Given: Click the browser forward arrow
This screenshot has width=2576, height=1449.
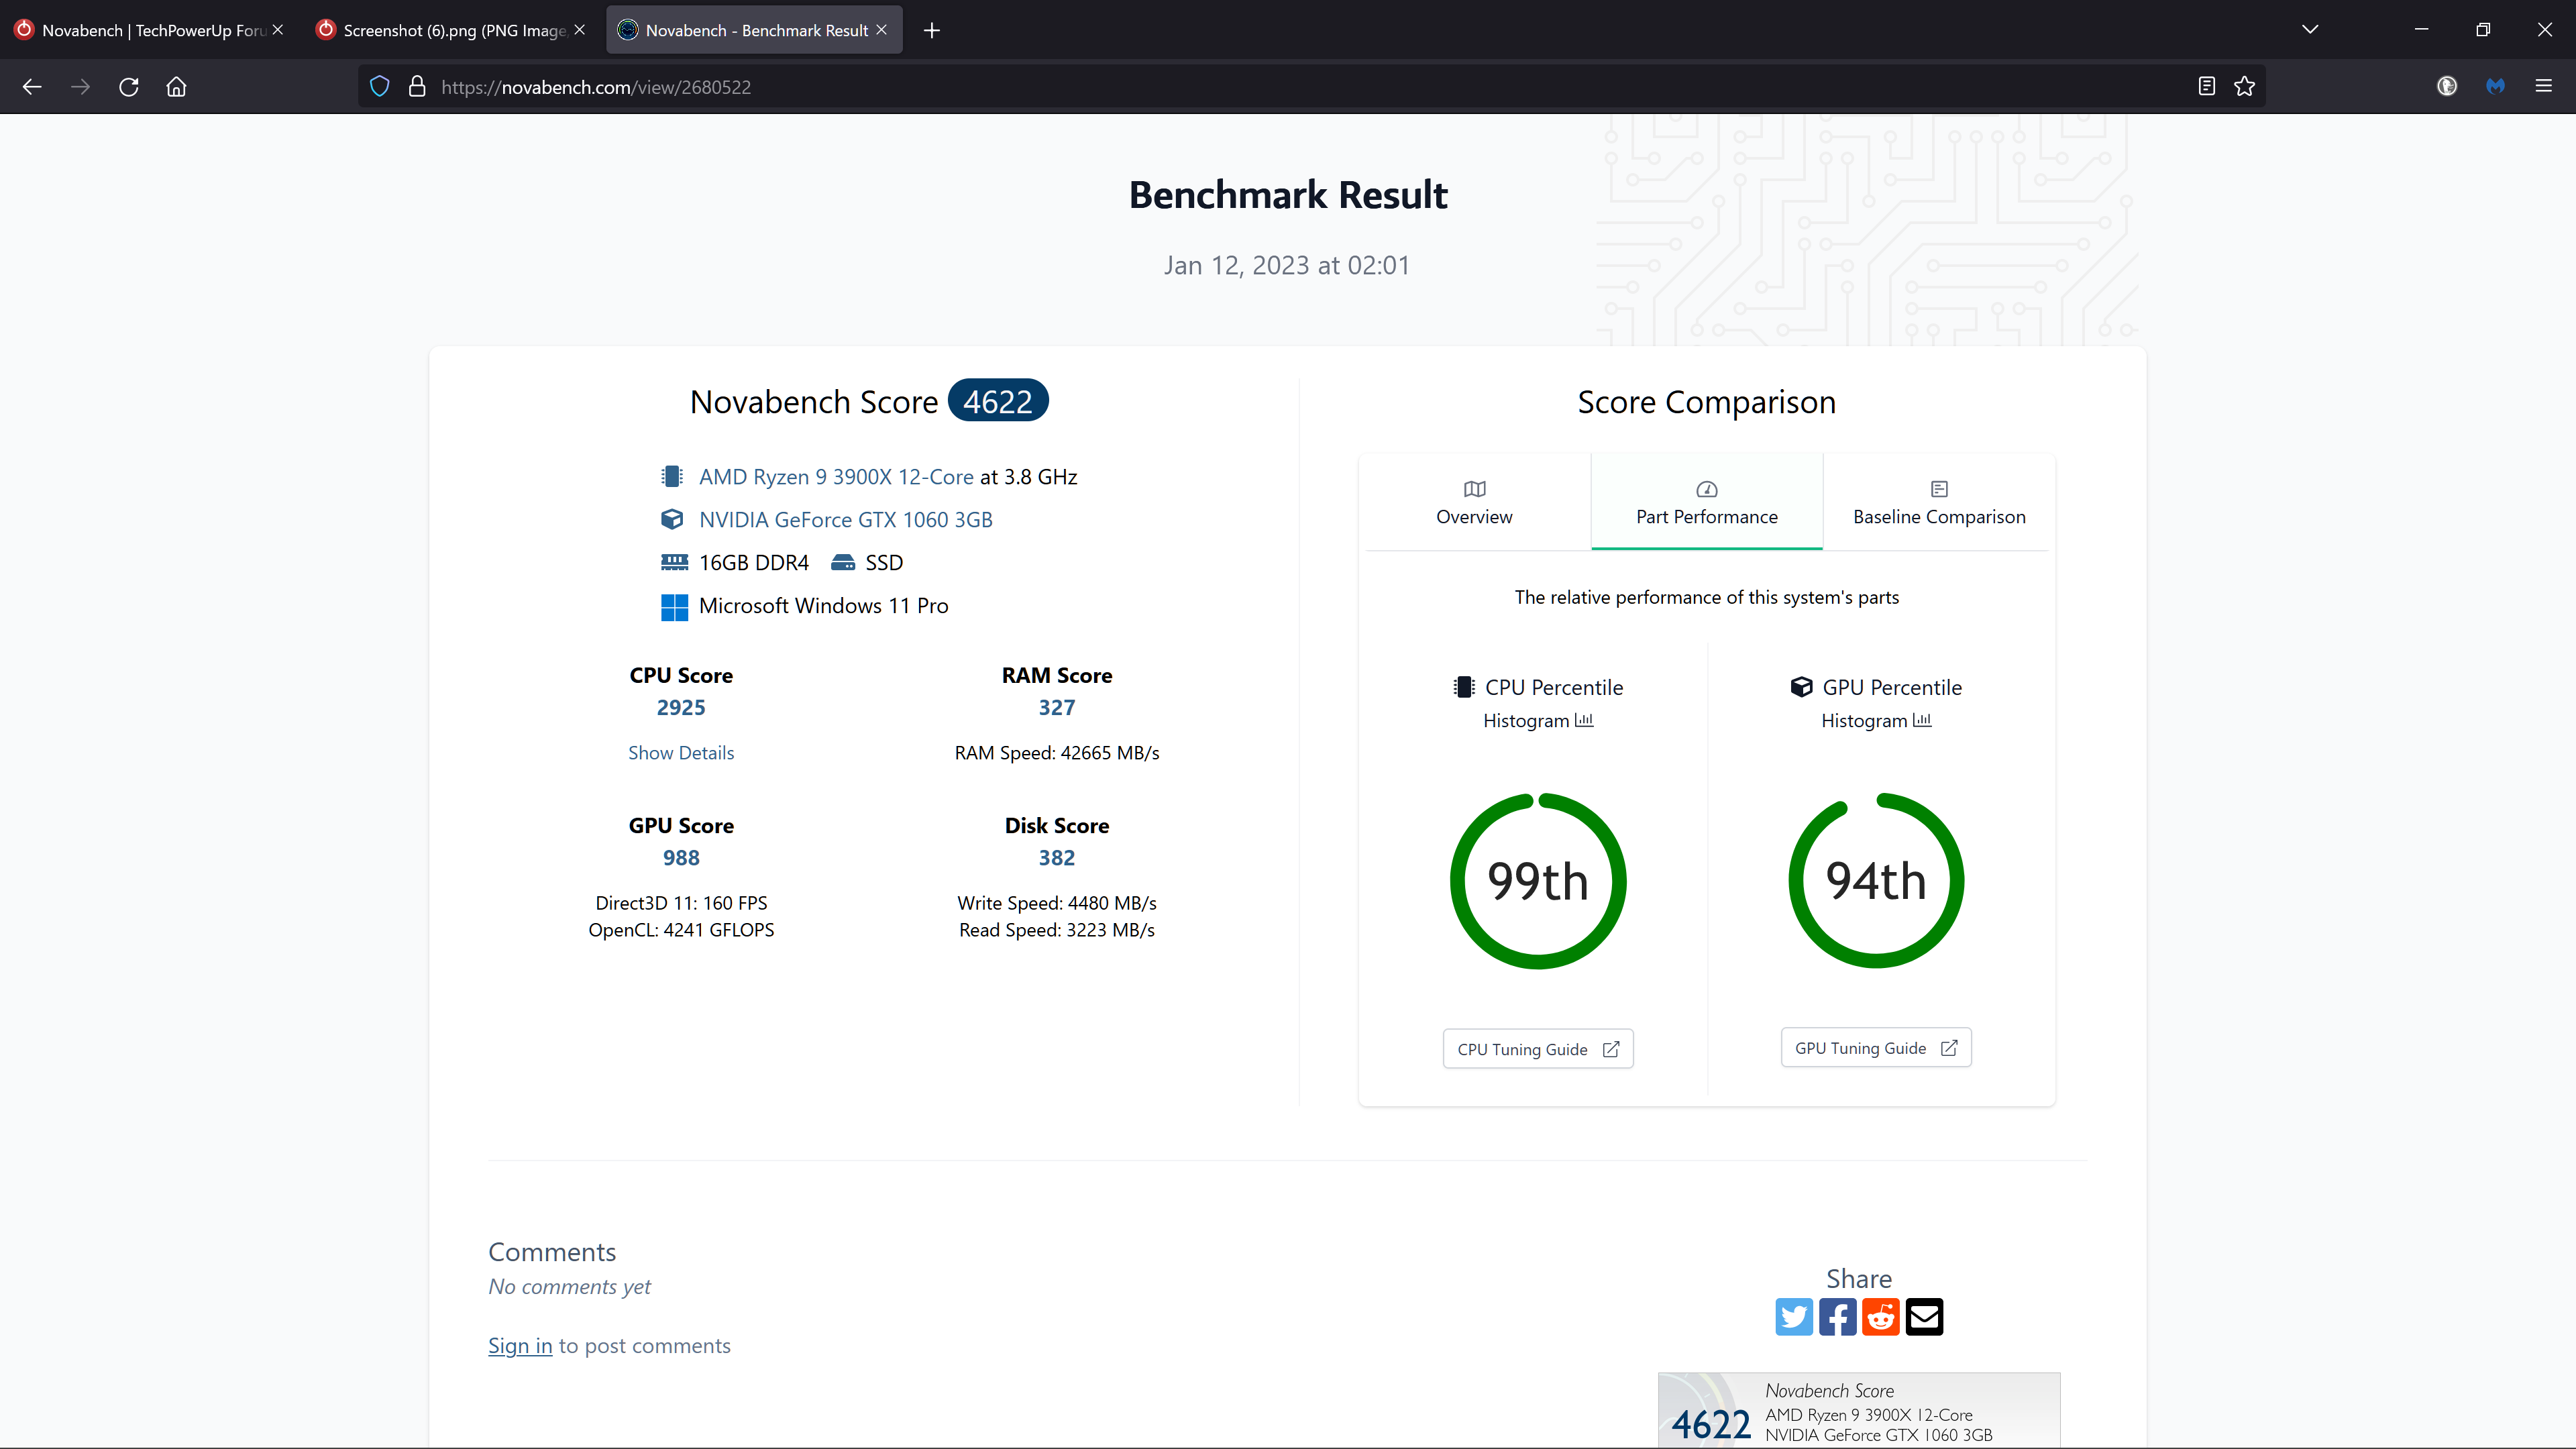Looking at the screenshot, I should pyautogui.click(x=80, y=87).
